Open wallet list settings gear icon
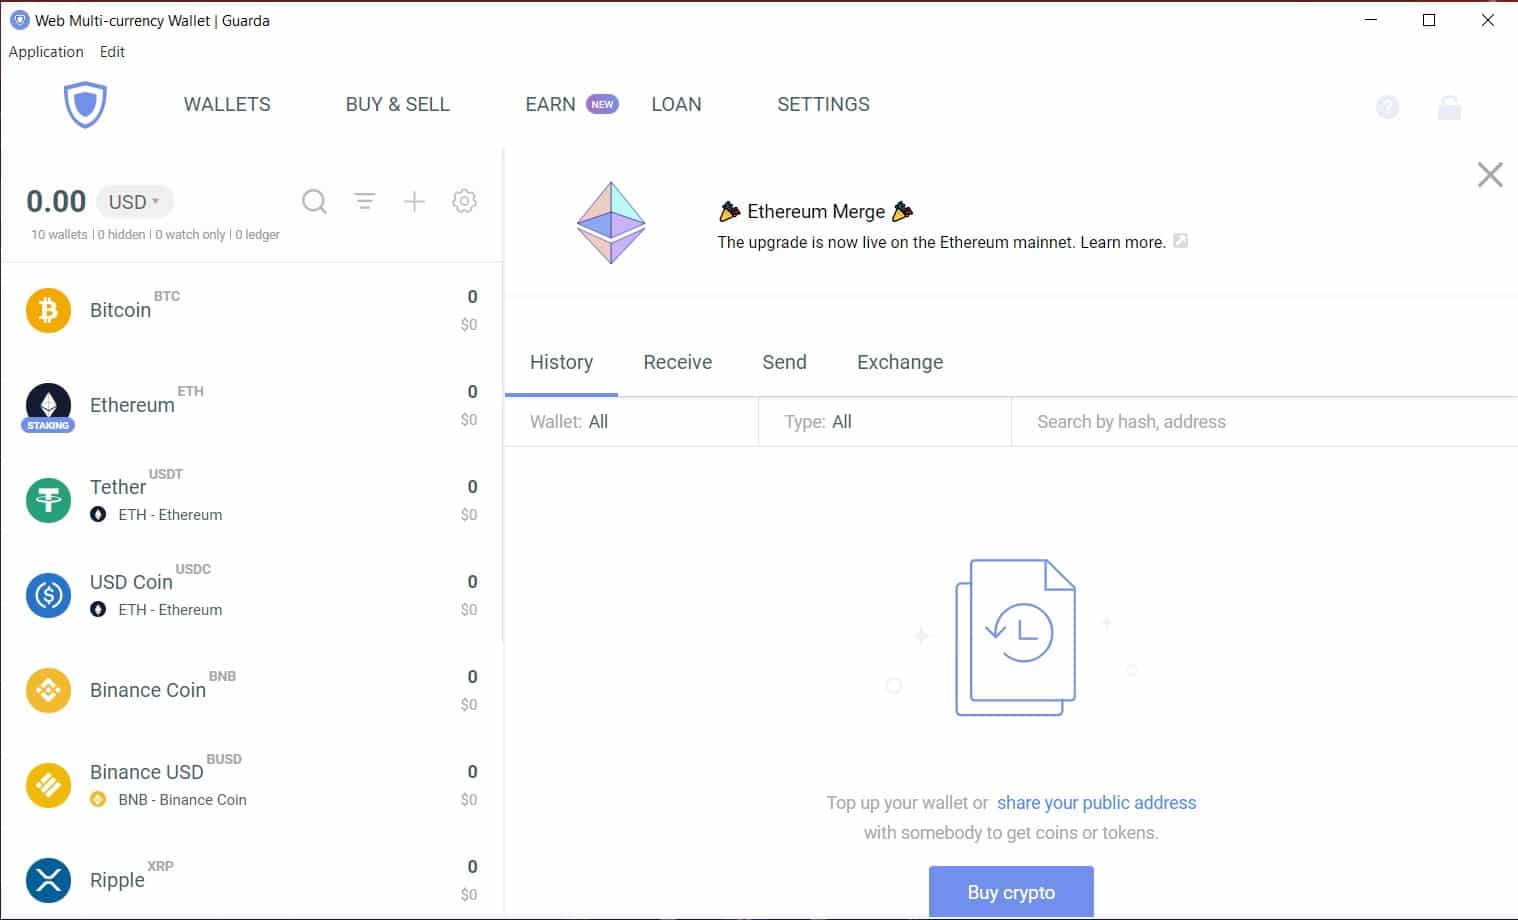The width and height of the screenshot is (1518, 920). (464, 201)
